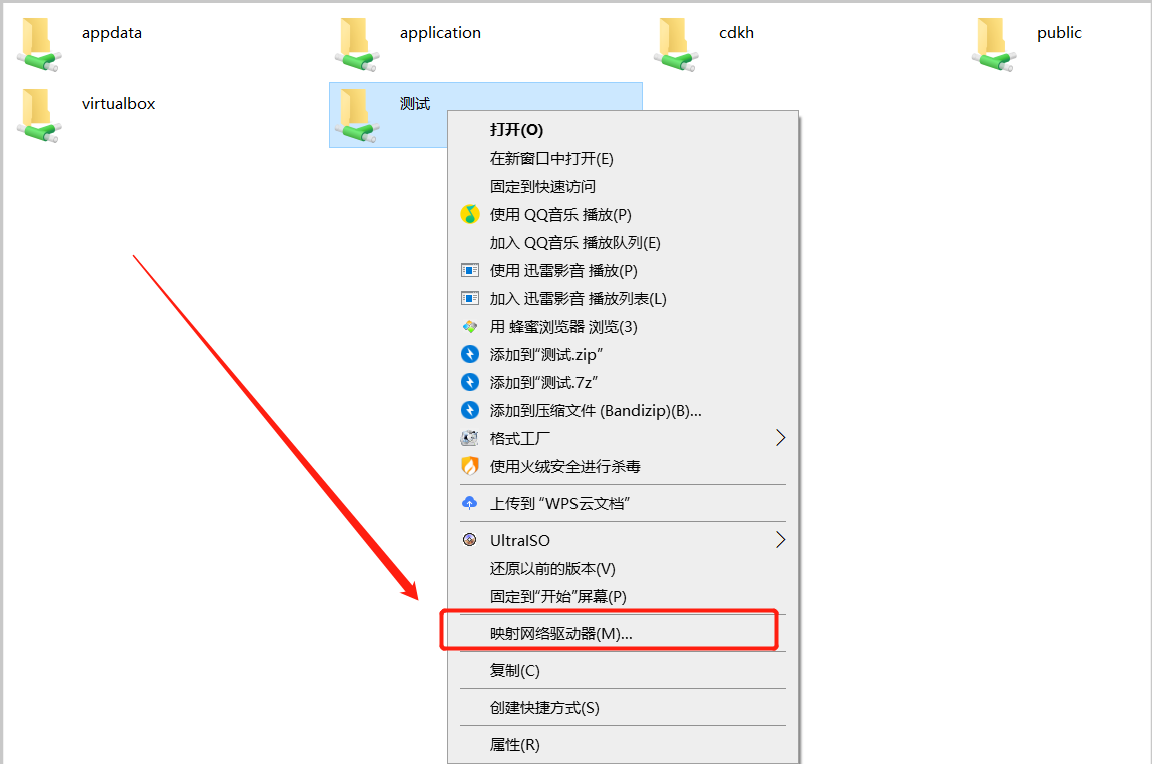Open the appdata network folder icon
Viewport: 1152px width, 764px height.
39,44
